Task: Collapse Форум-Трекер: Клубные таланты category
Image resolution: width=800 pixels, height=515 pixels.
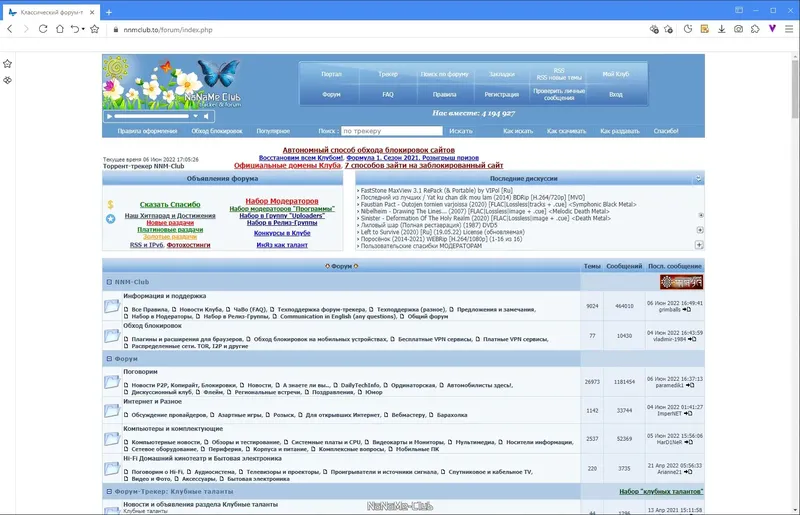Action: (109, 492)
